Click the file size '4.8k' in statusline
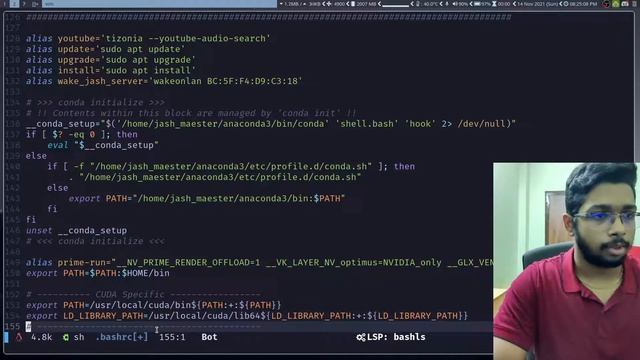 click(x=42, y=337)
